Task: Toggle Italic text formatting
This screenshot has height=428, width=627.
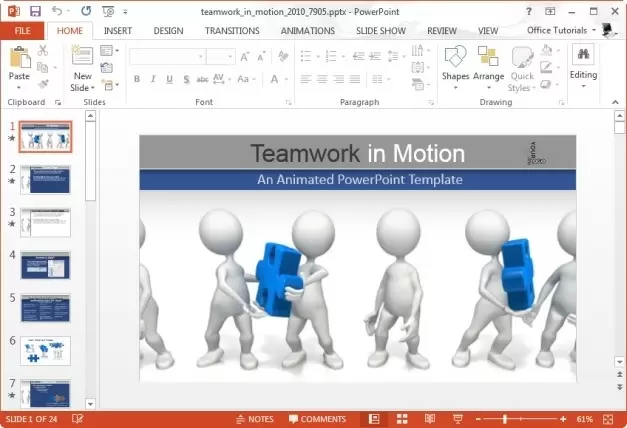Action: coord(152,79)
